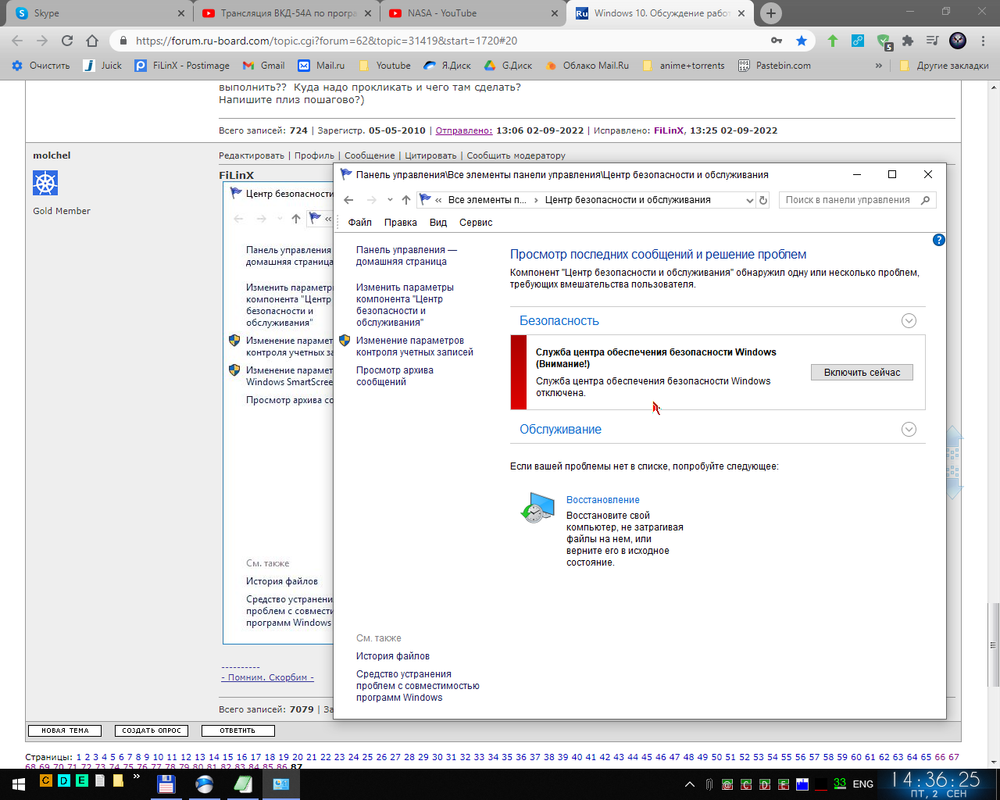This screenshot has width=1000, height=800.
Task: Open the Chrome profile avatar
Action: pyautogui.click(x=958, y=41)
